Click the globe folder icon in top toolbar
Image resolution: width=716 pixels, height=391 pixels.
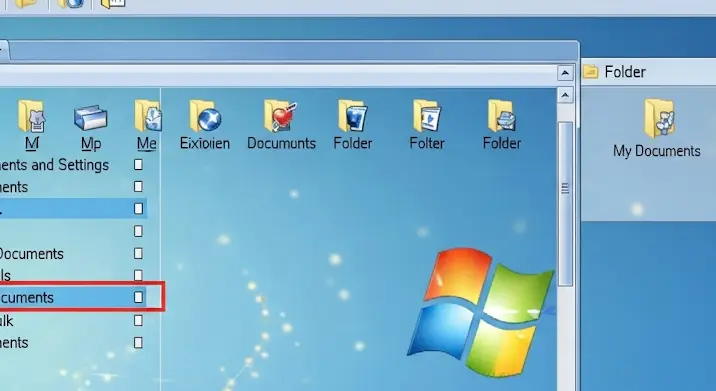click(70, 4)
